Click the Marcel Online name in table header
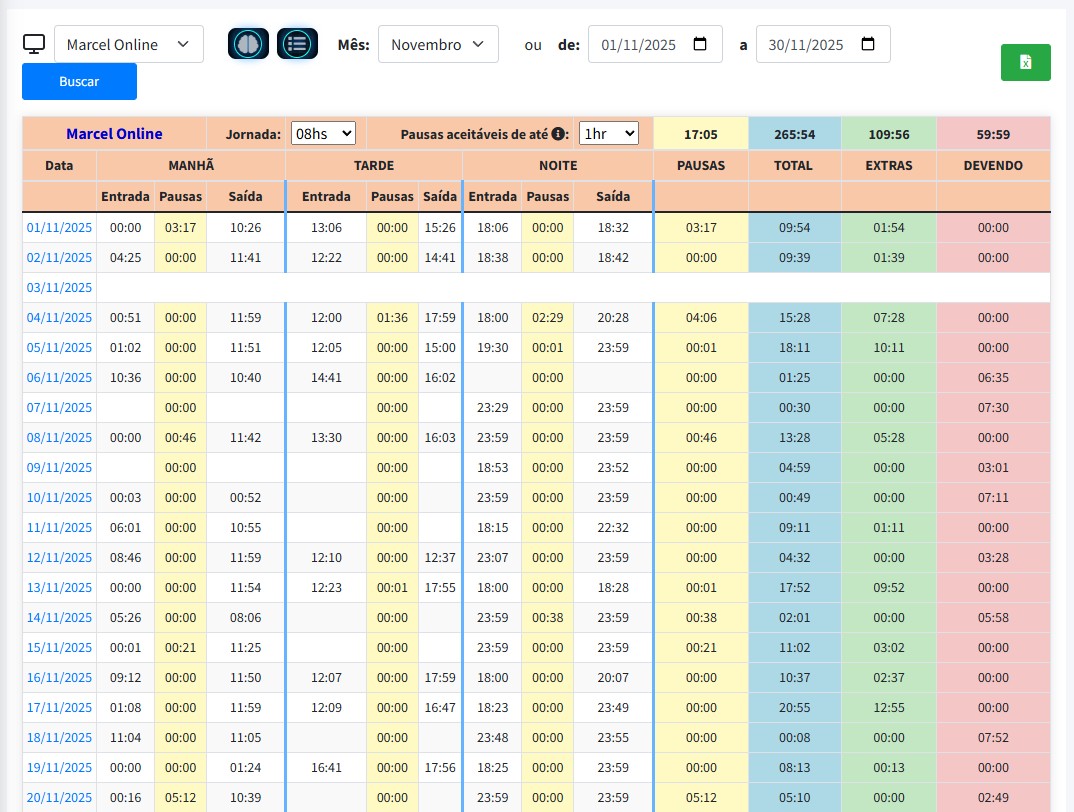 (114, 134)
